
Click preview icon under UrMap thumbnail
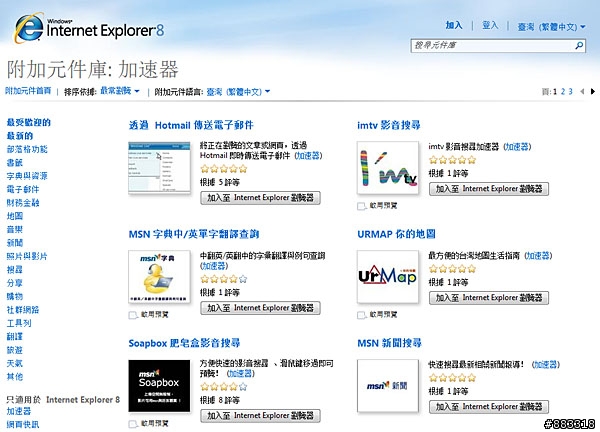click(x=362, y=315)
